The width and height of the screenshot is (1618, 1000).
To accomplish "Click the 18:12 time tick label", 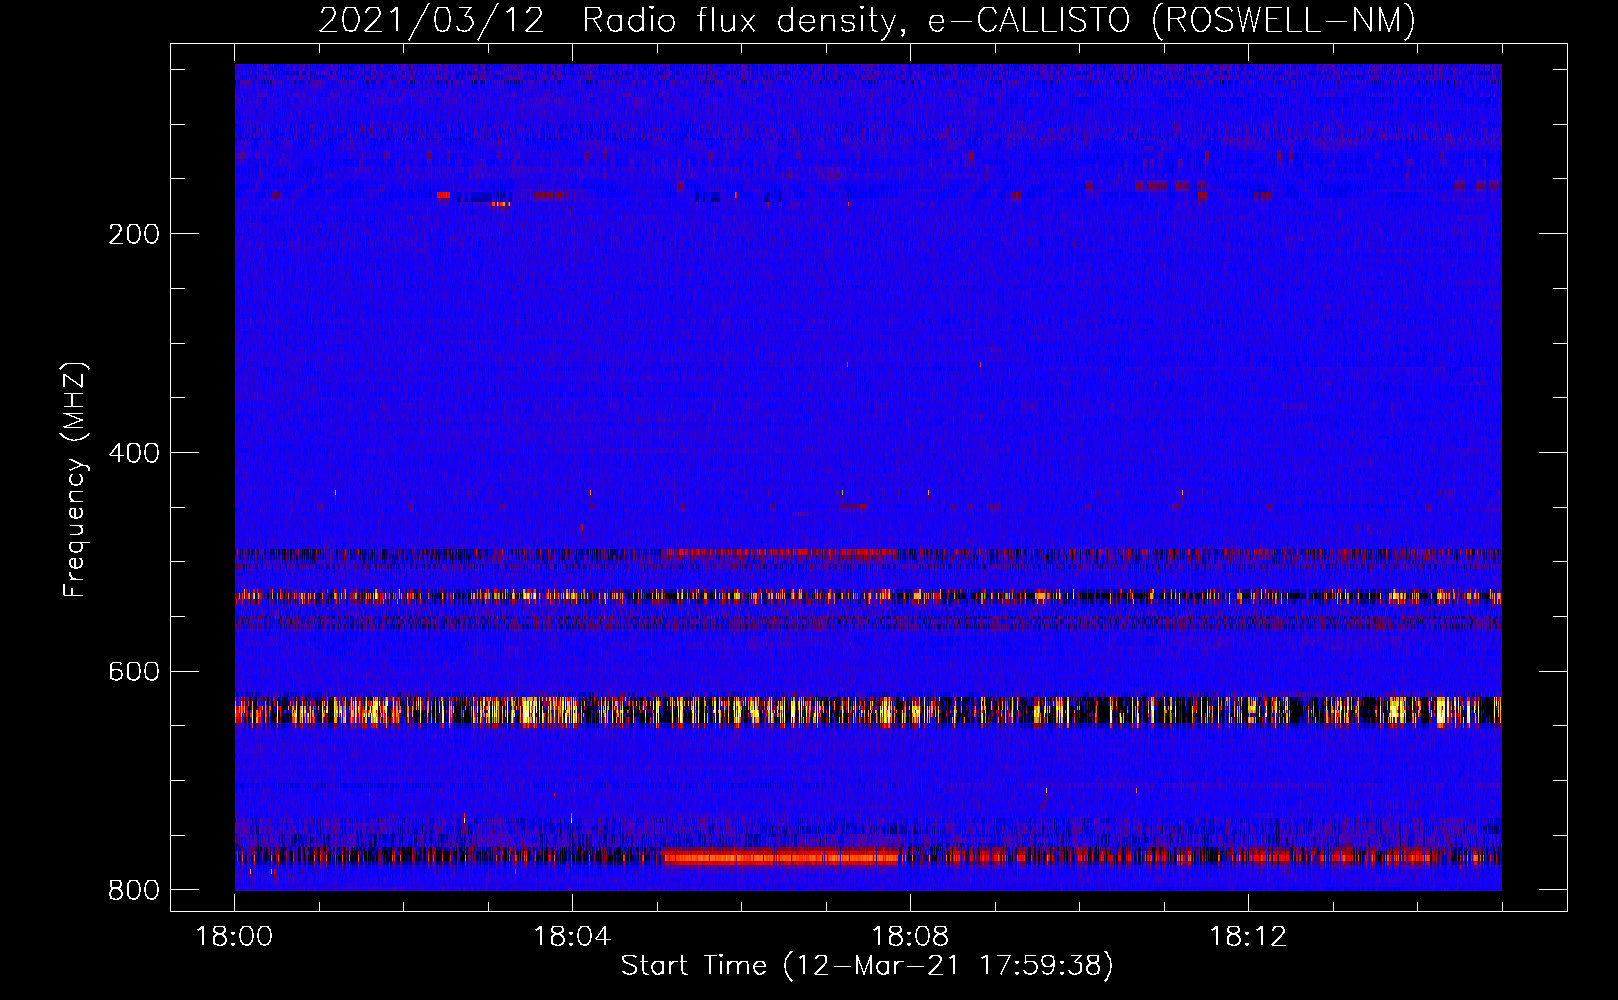I will click(x=1248, y=937).
